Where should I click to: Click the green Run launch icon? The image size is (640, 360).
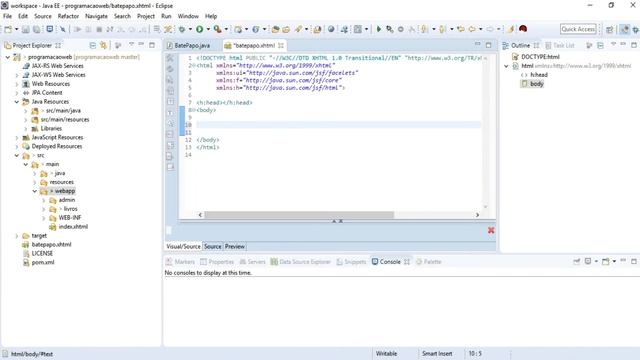coord(200,29)
